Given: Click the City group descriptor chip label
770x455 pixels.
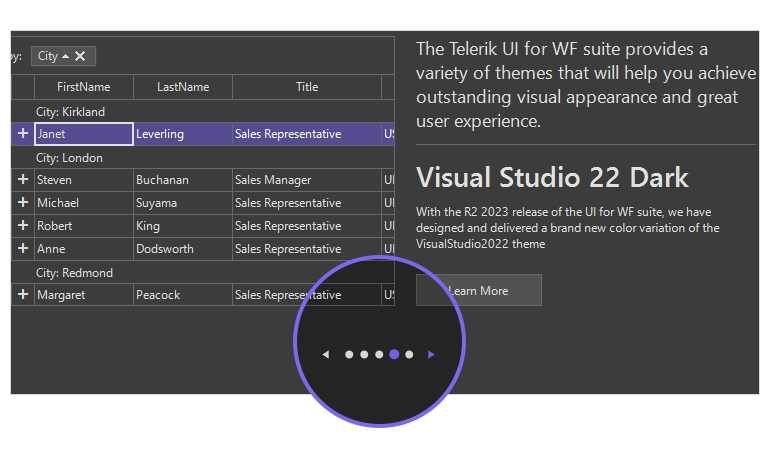Looking at the screenshot, I should point(48,56).
